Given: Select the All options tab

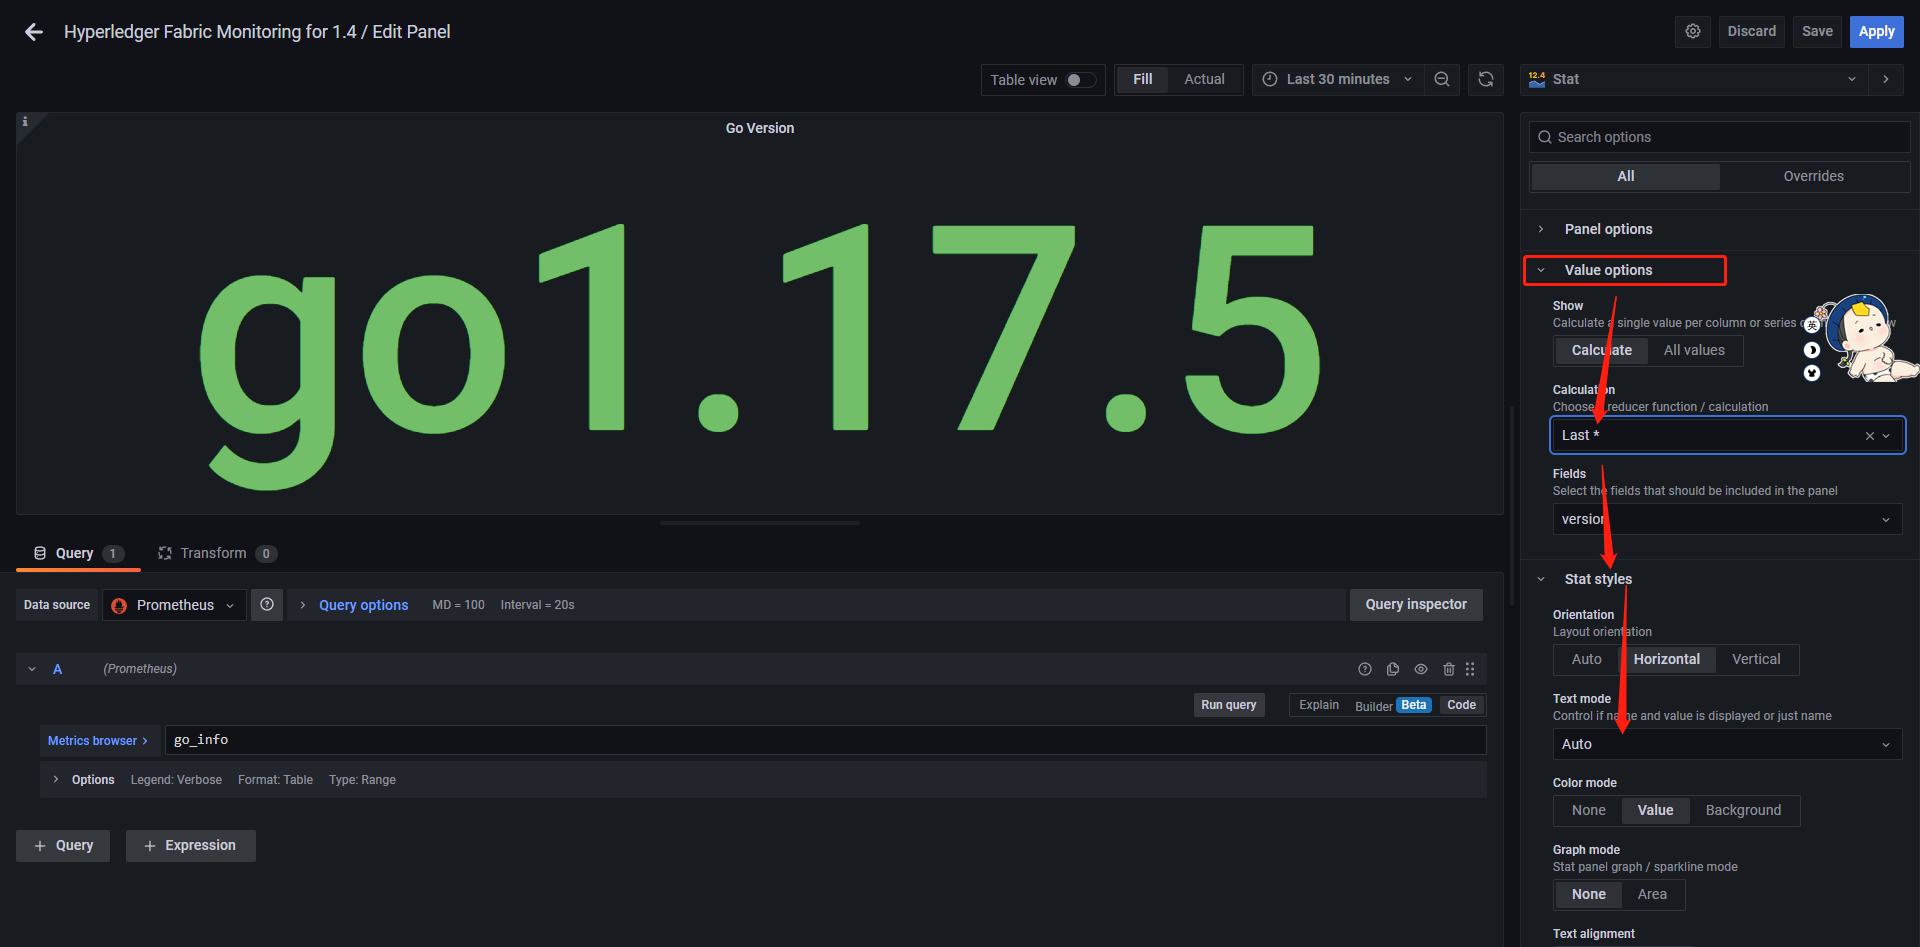Looking at the screenshot, I should tap(1626, 177).
